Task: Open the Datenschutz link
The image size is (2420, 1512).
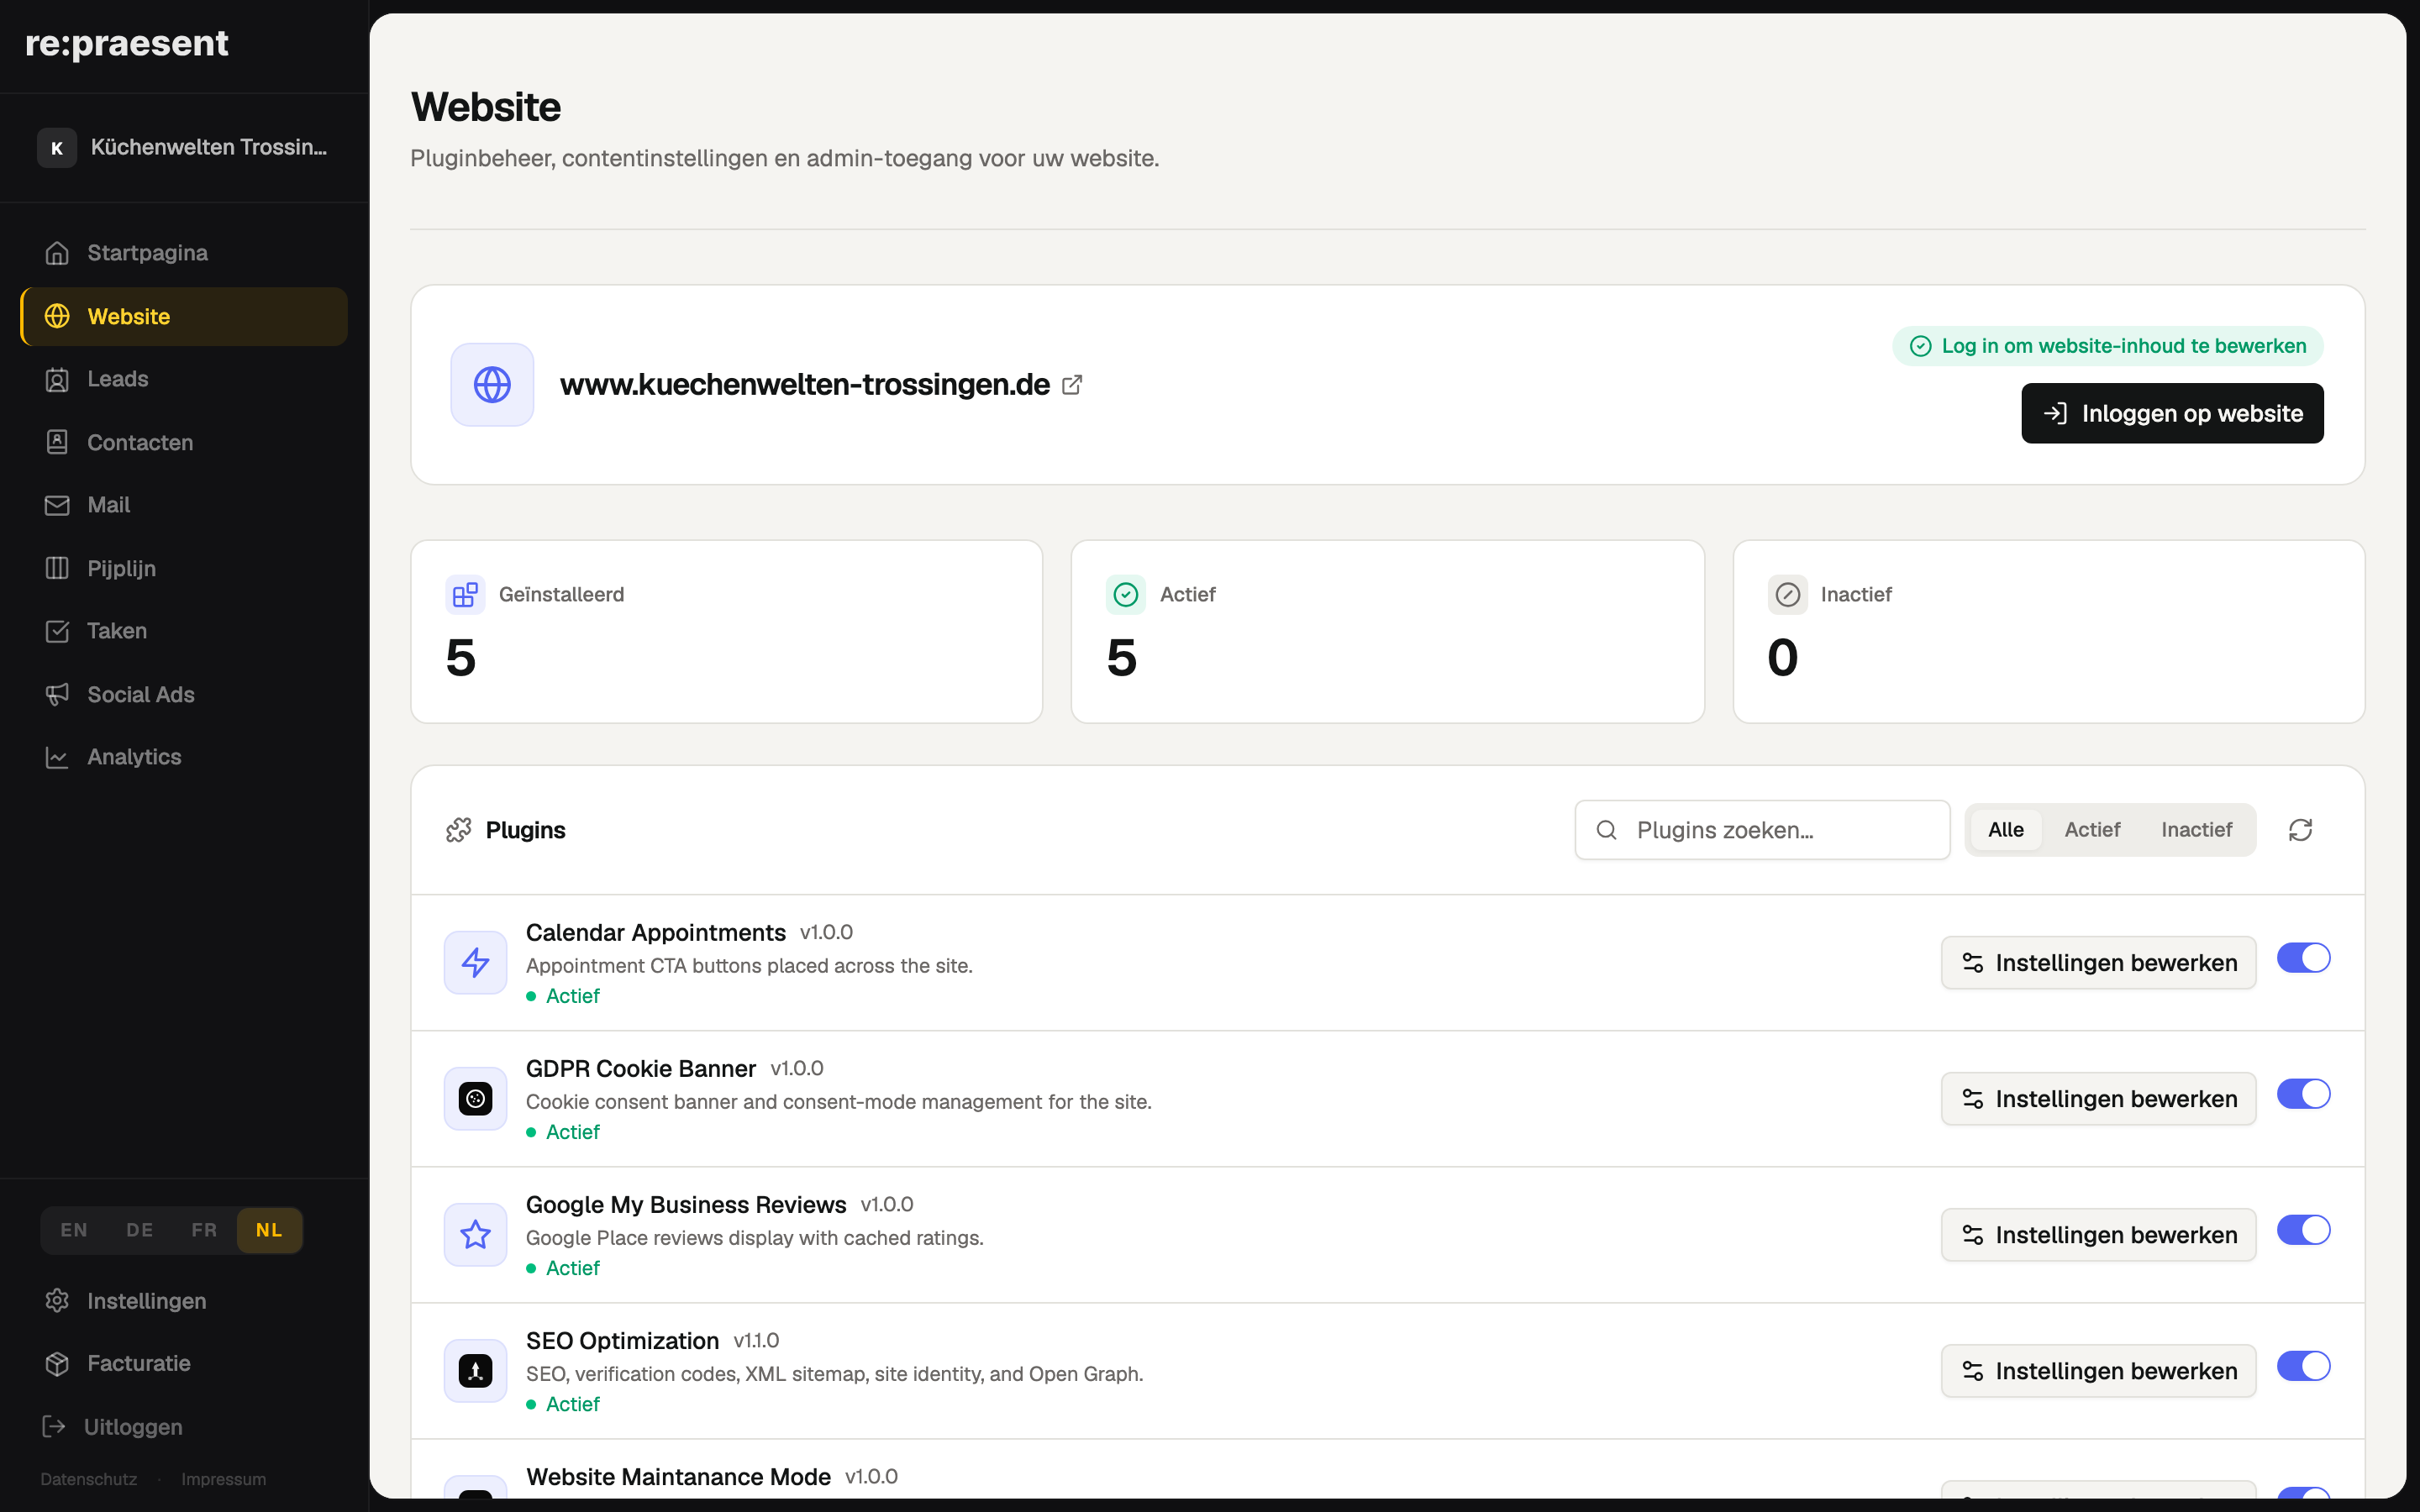Action: coord(89,1479)
